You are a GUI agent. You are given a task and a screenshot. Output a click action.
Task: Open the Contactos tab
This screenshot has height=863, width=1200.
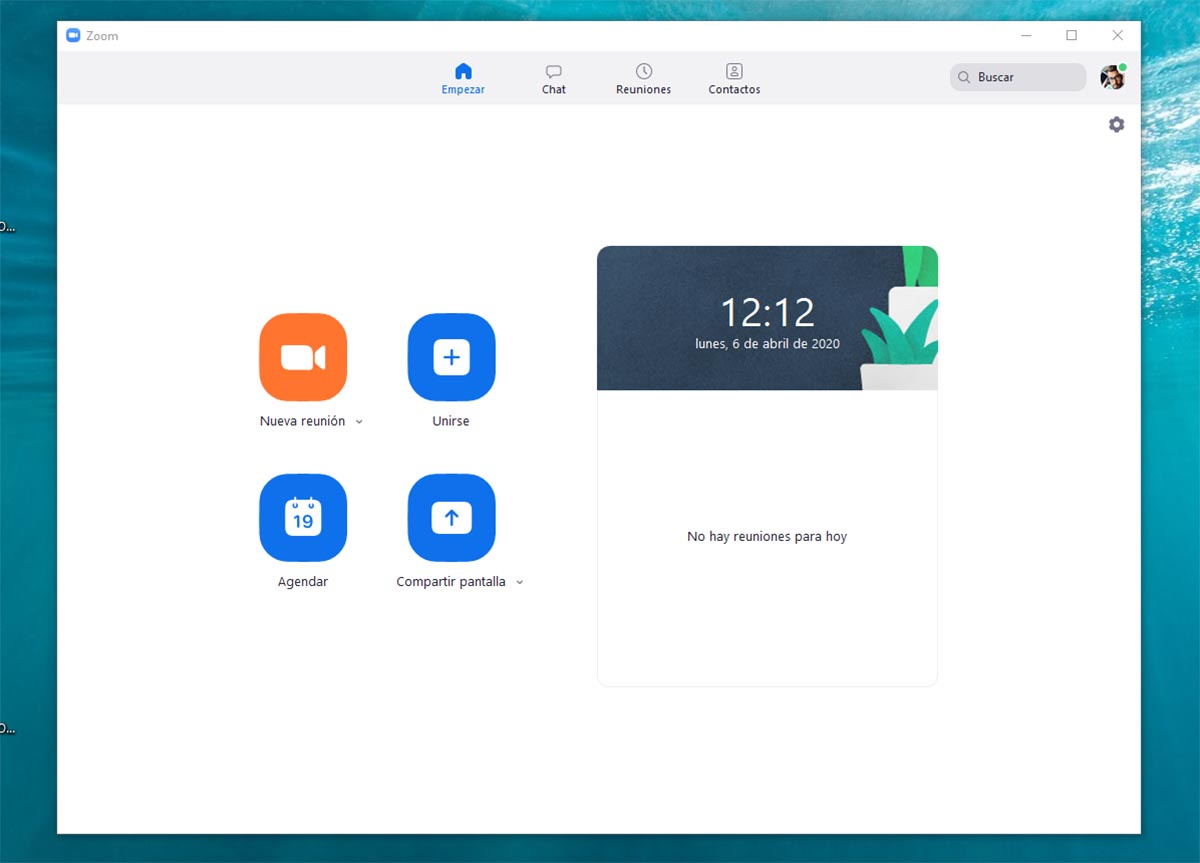tap(734, 79)
